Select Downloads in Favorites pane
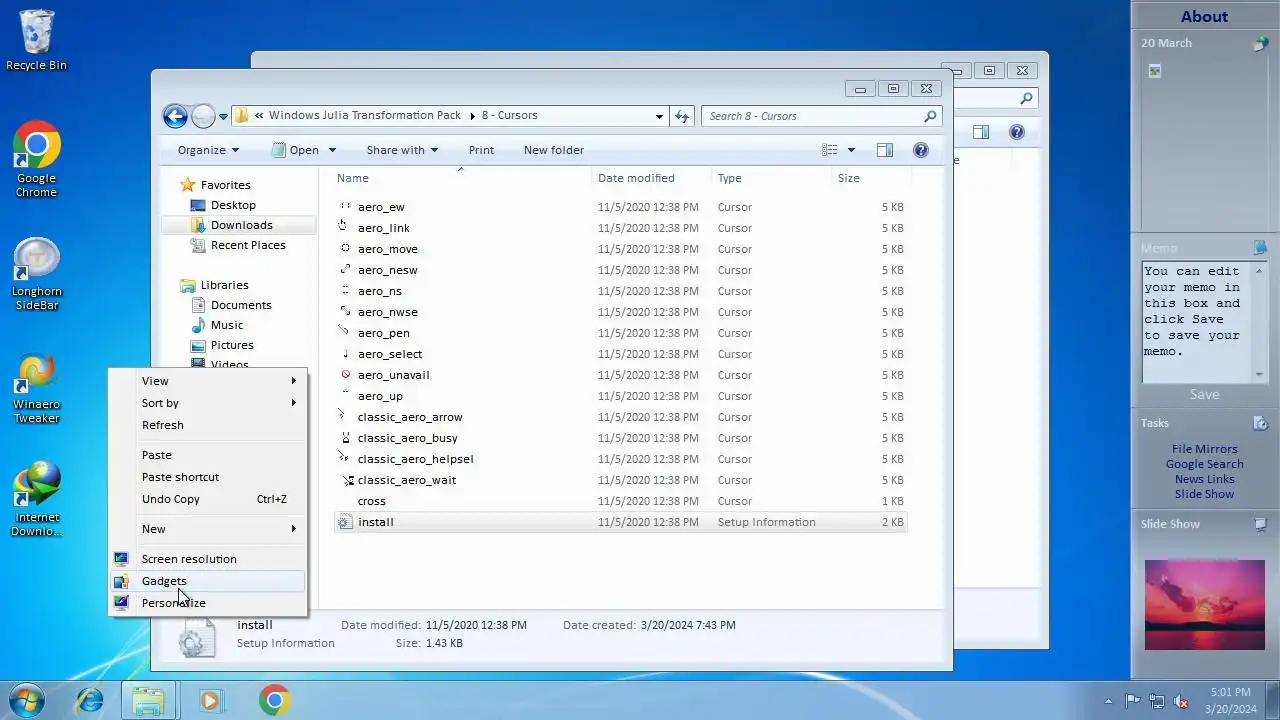This screenshot has width=1280, height=720. tap(240, 225)
